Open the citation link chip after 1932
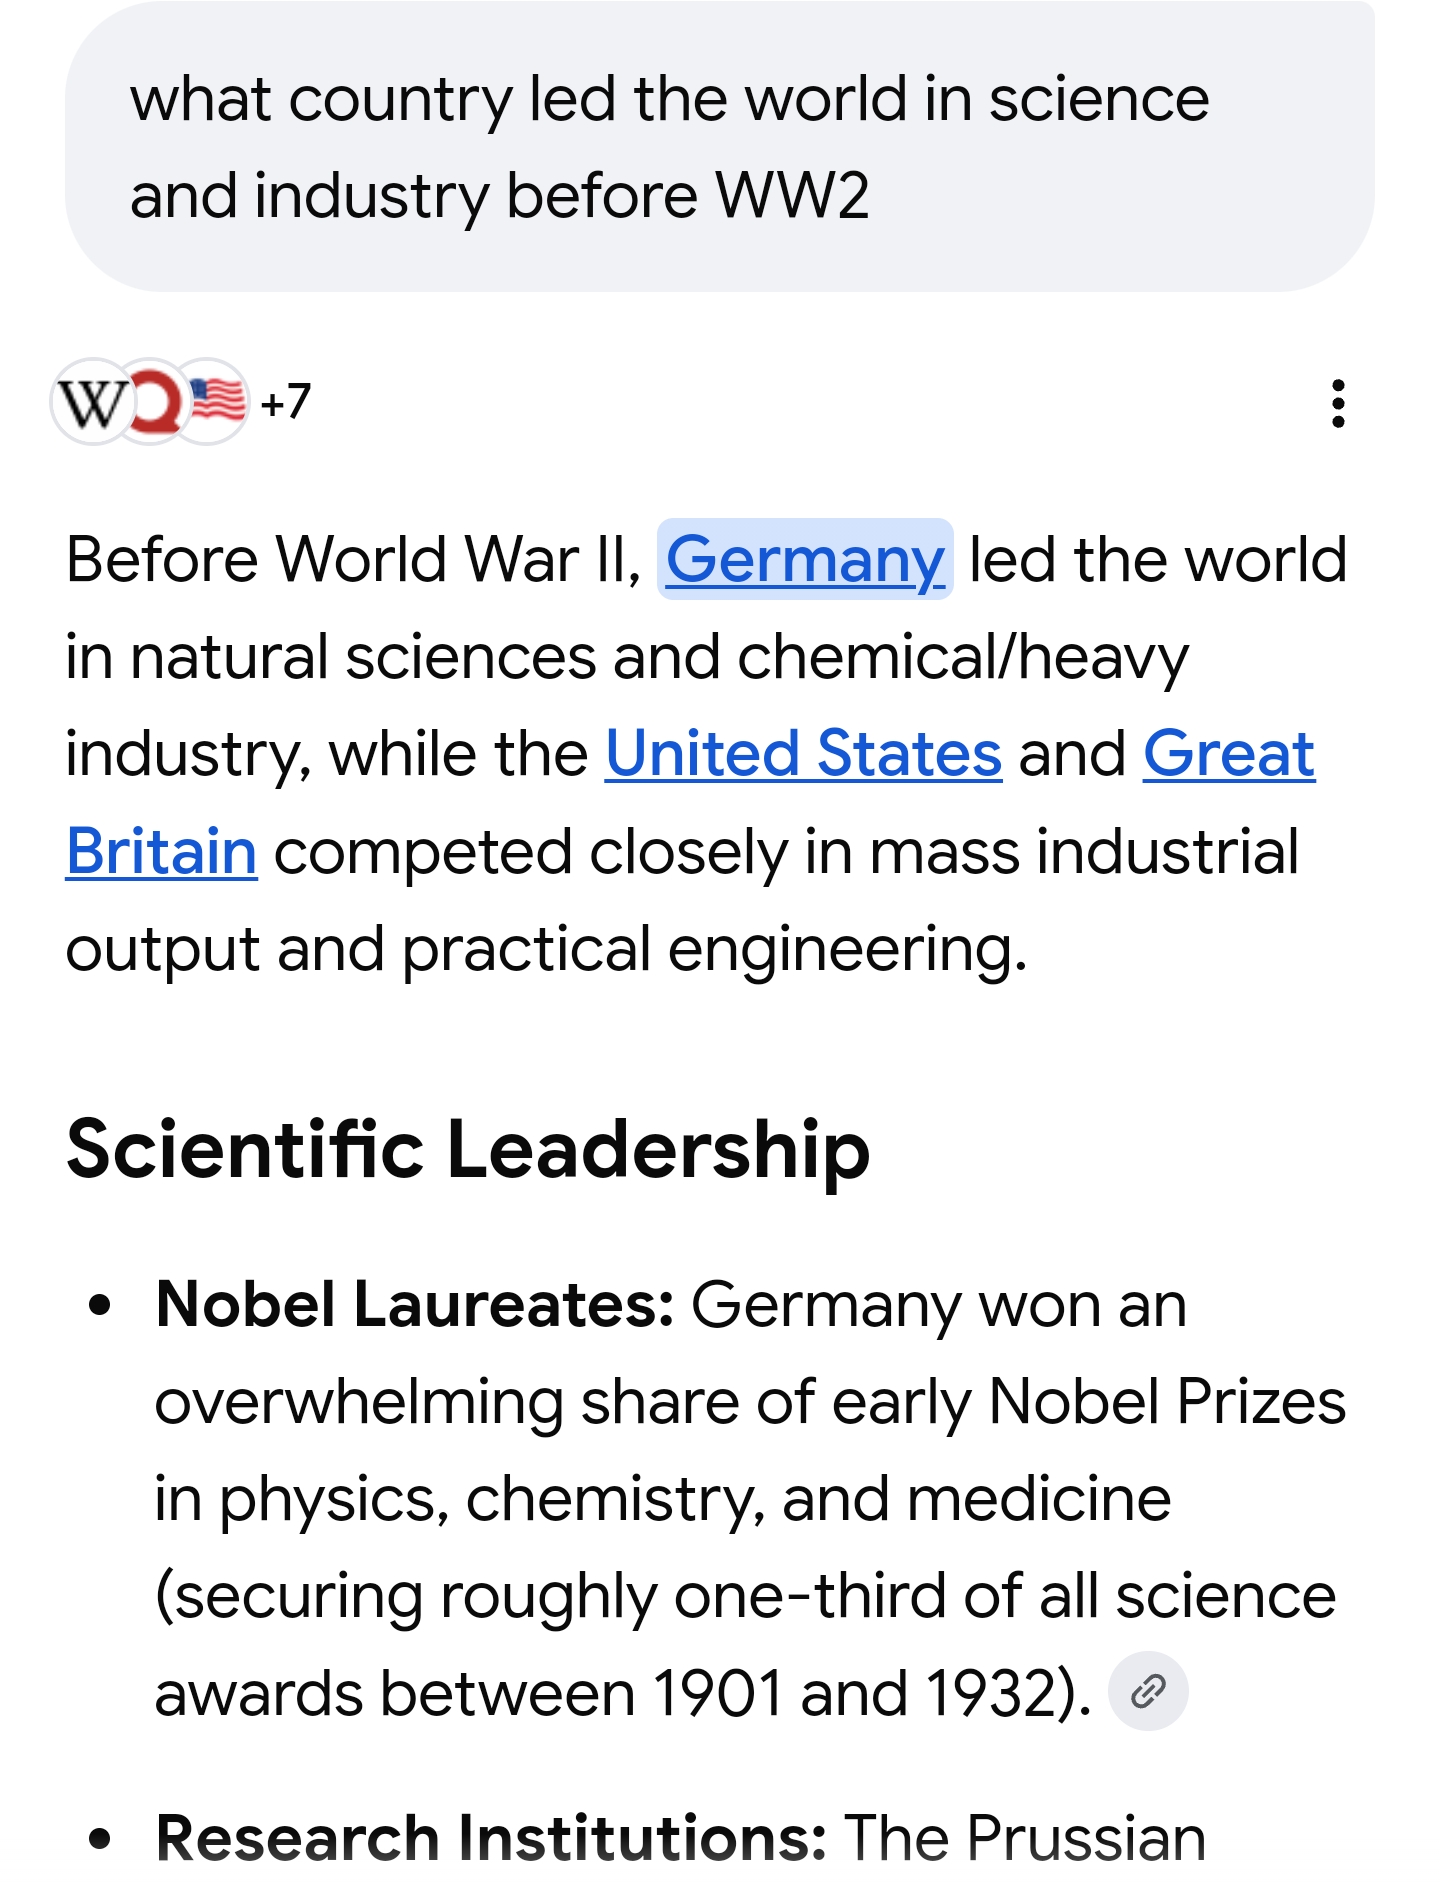The width and height of the screenshot is (1440, 1885). 1148,1692
